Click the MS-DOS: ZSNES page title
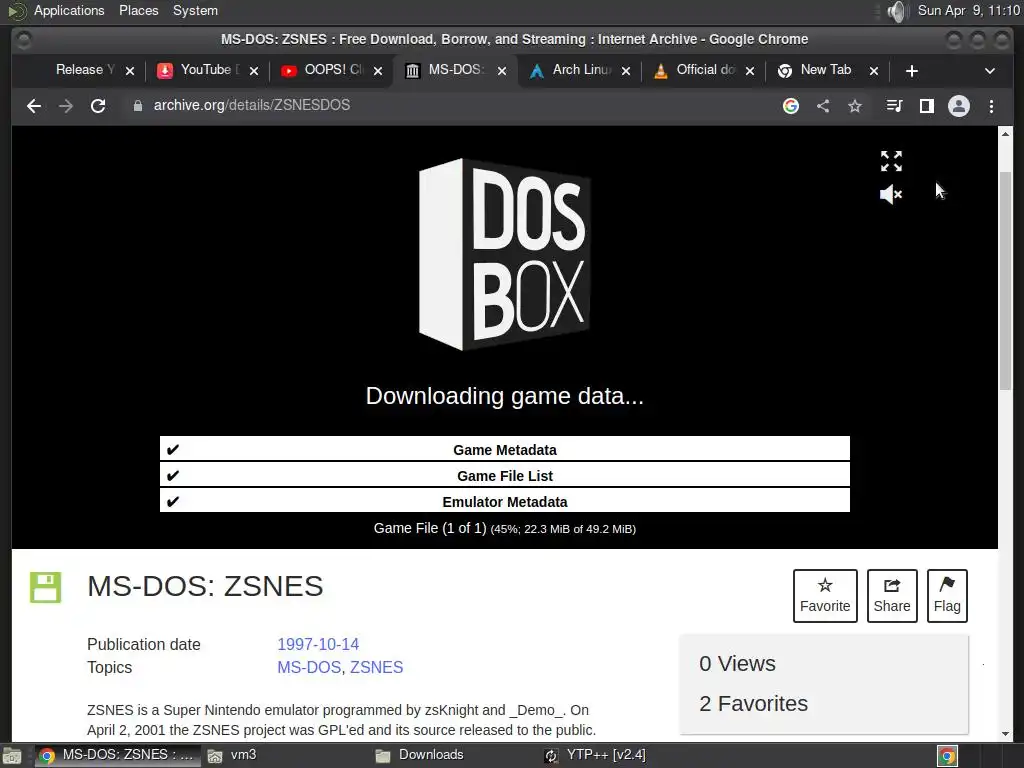Viewport: 1024px width, 768px height. coord(205,586)
